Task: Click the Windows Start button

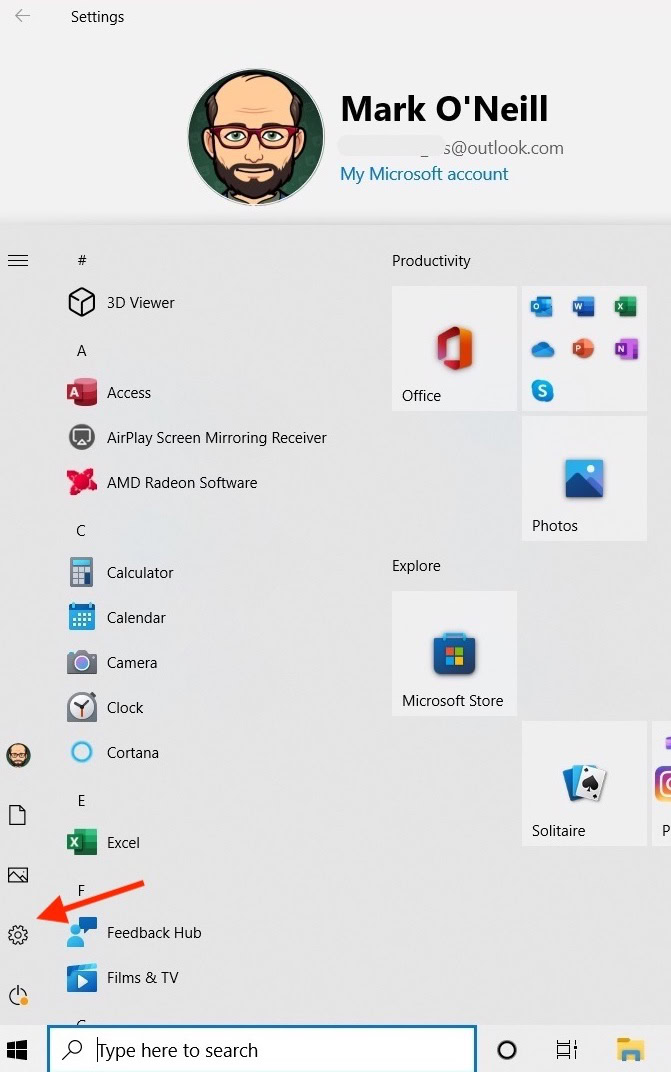Action: 18,1049
